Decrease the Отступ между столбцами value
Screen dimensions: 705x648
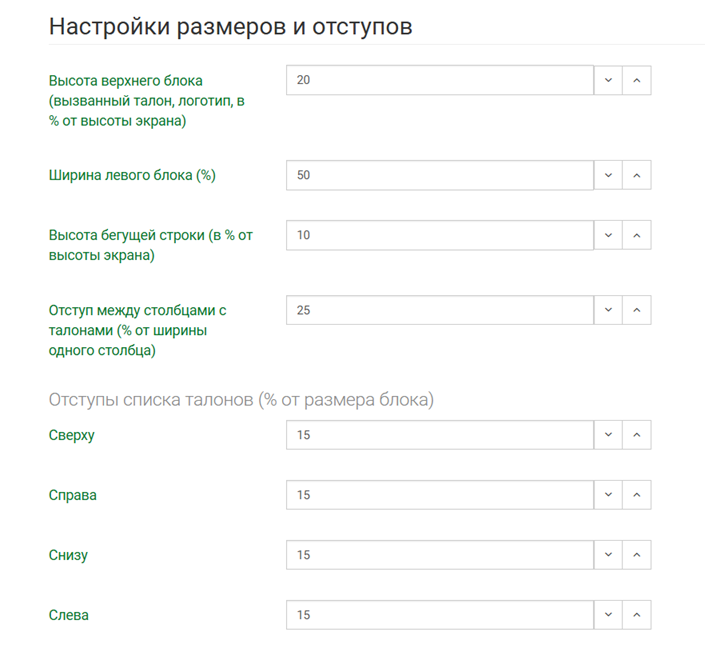point(608,310)
